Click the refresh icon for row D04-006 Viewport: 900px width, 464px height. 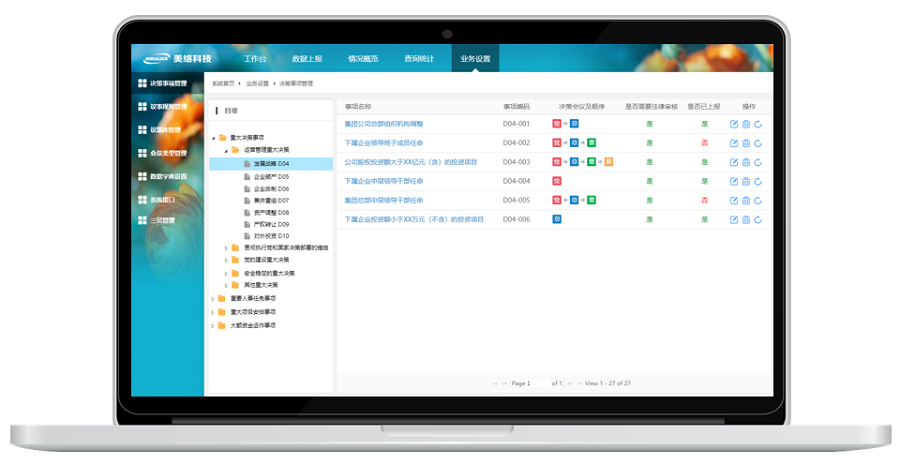pos(758,219)
